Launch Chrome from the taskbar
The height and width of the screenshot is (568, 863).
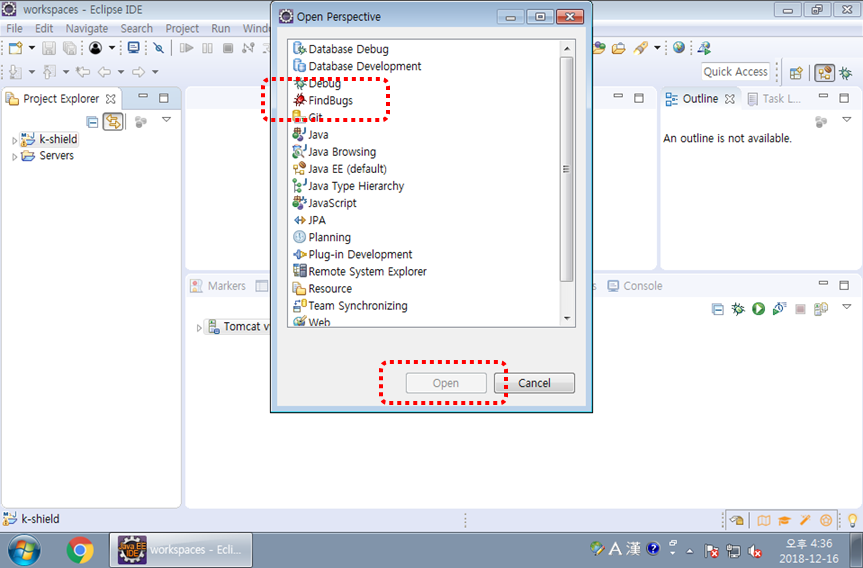pos(80,550)
